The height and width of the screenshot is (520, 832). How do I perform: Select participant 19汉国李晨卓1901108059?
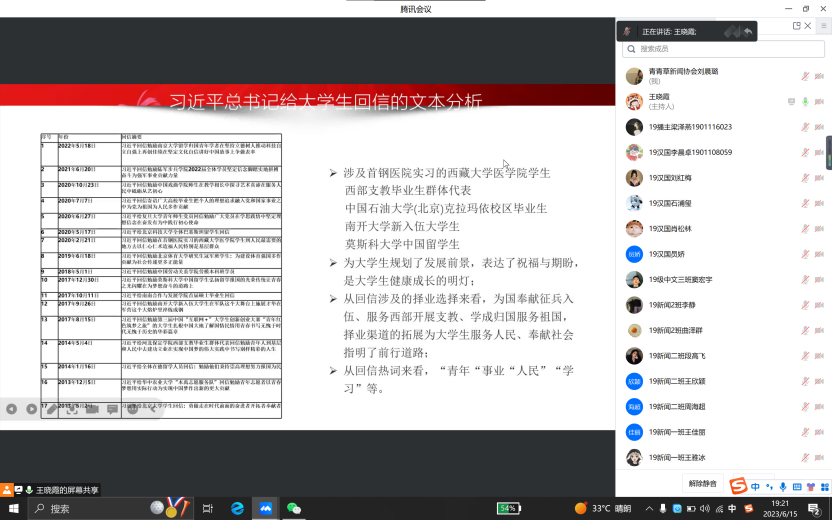coord(690,152)
